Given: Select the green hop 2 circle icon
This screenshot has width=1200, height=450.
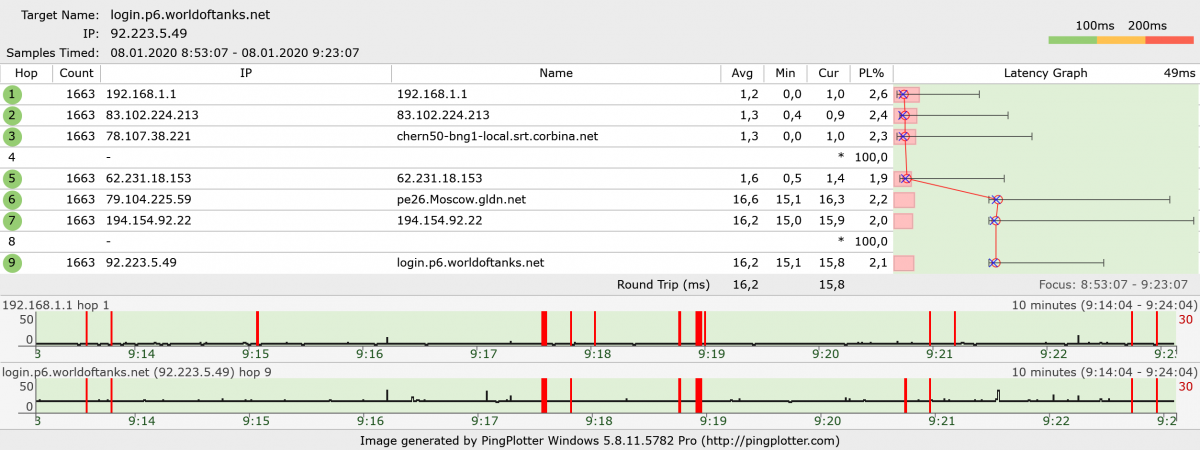Looking at the screenshot, I should click(12, 115).
